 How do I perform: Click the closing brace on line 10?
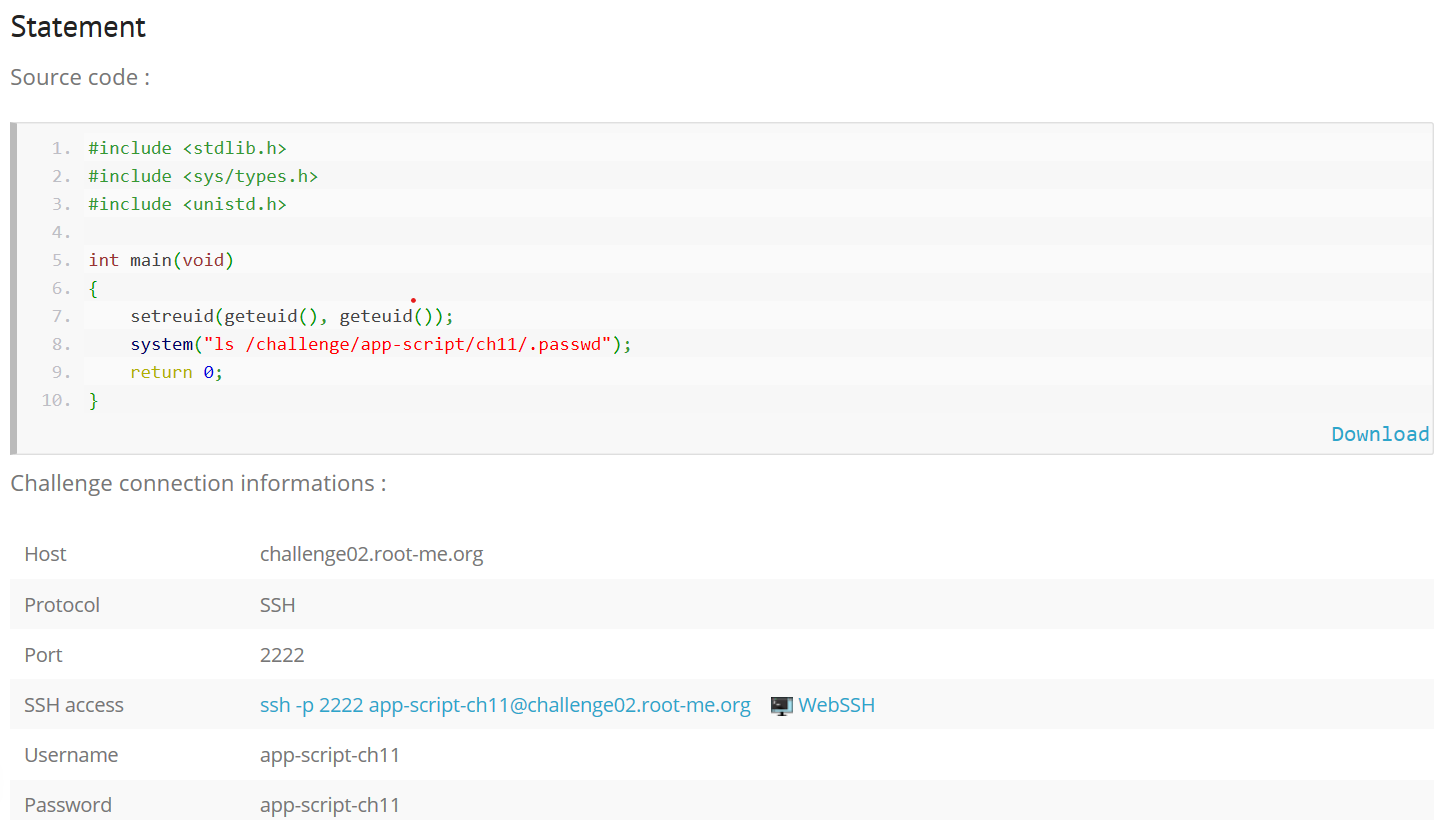(93, 400)
